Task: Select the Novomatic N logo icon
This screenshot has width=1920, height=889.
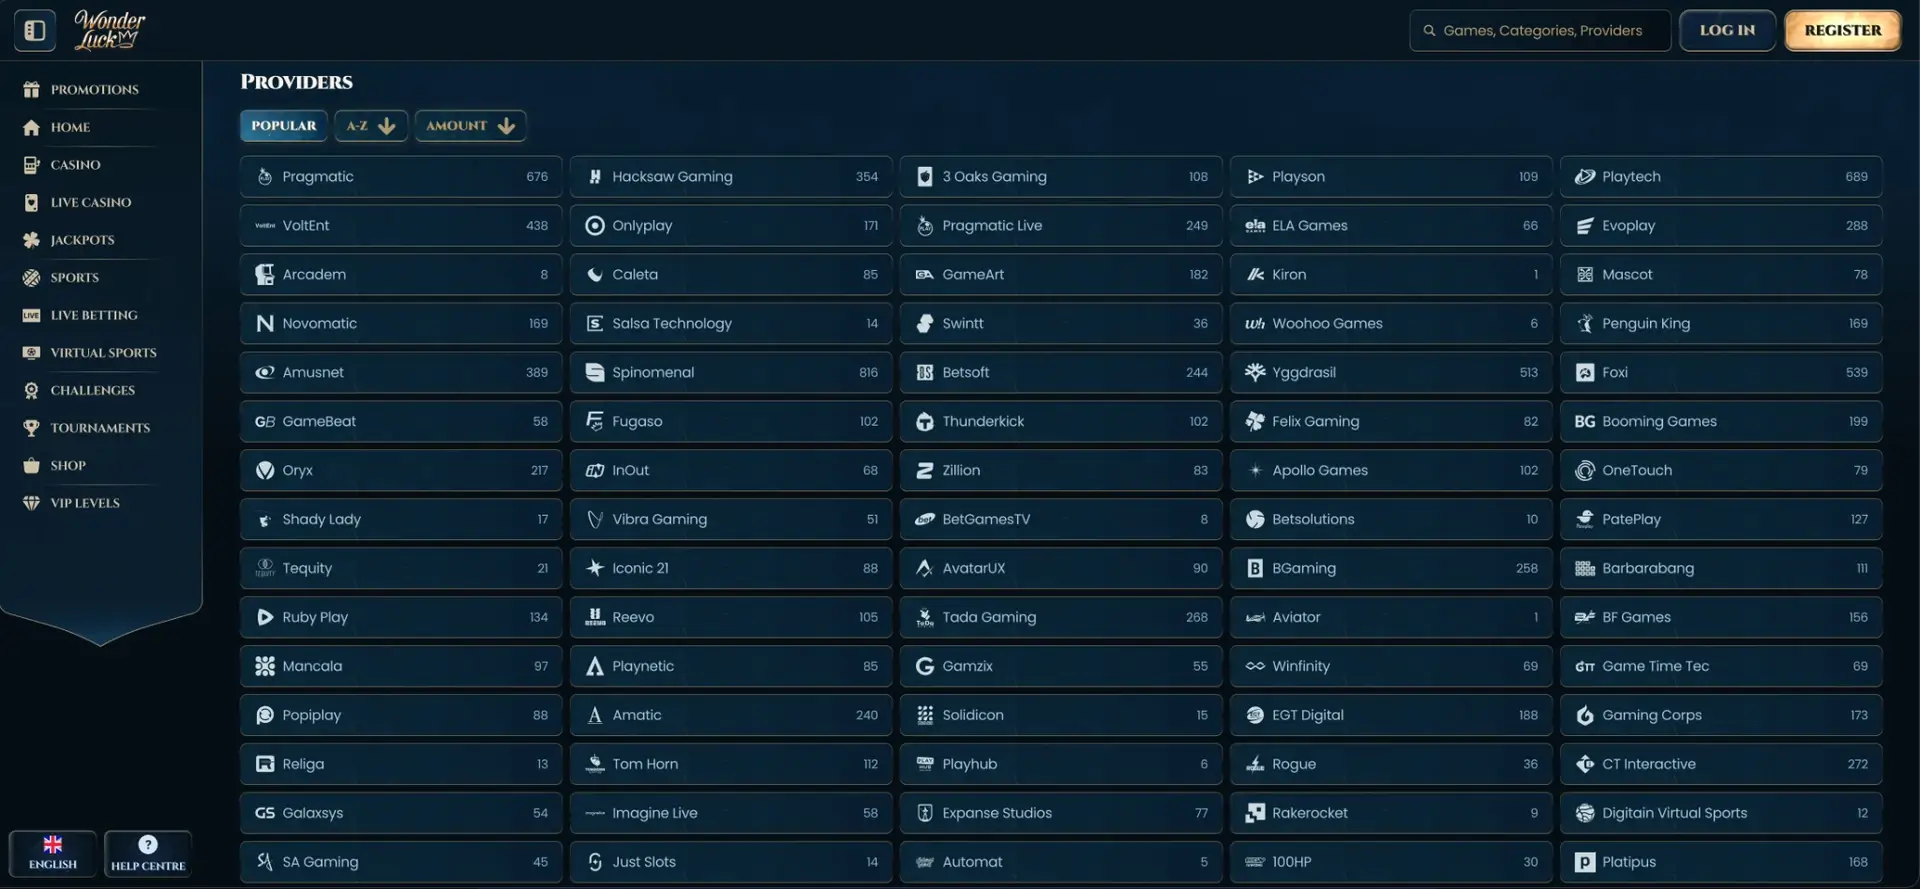Action: 264,323
